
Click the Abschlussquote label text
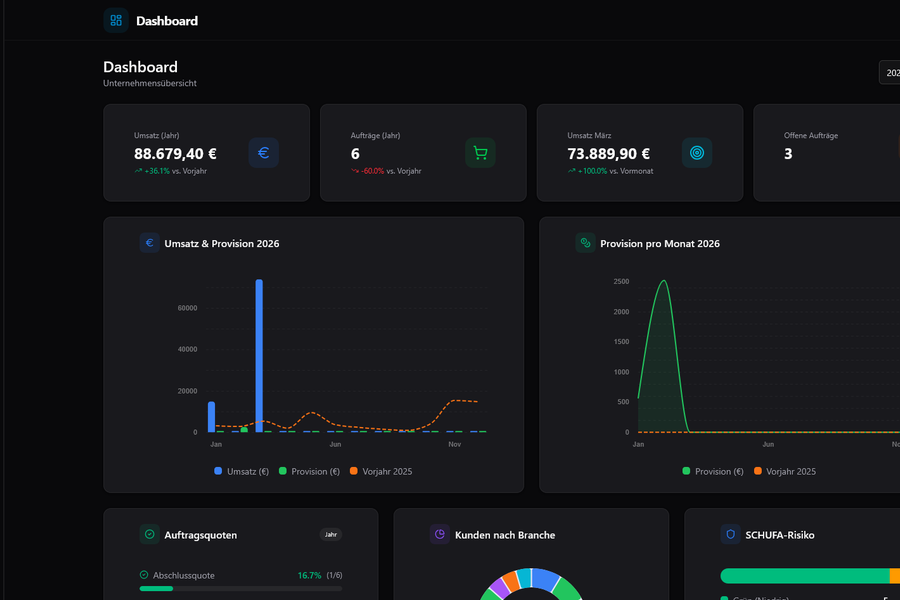[184, 575]
